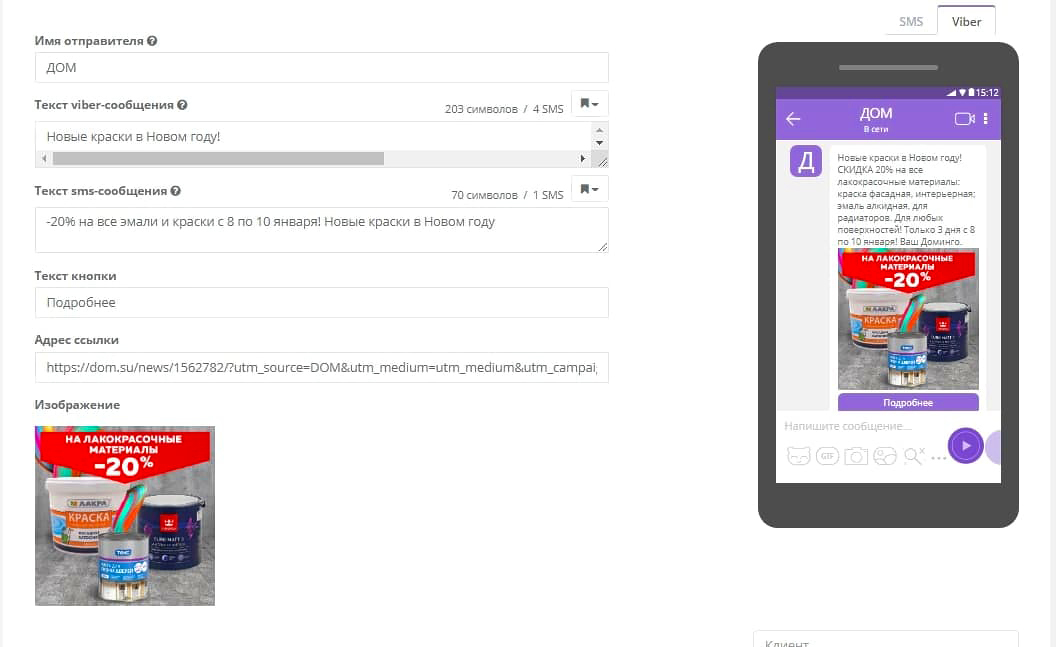1056x647 pixels.
Task: Click help icon beside Имя отправителя
Action: pos(152,41)
